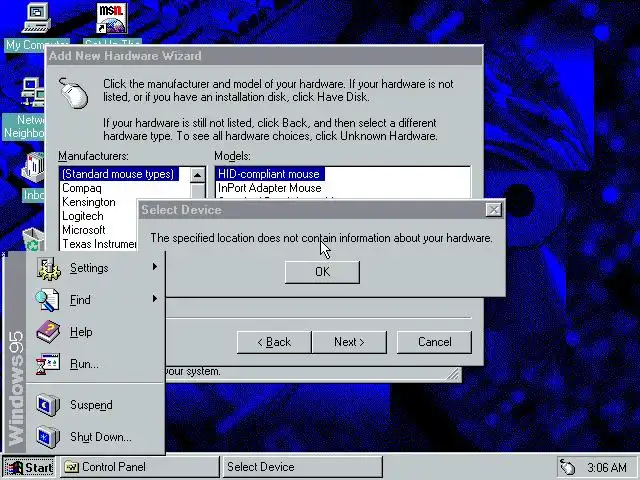Open Find submenu in Start menu
The image size is (640, 480).
click(x=96, y=300)
